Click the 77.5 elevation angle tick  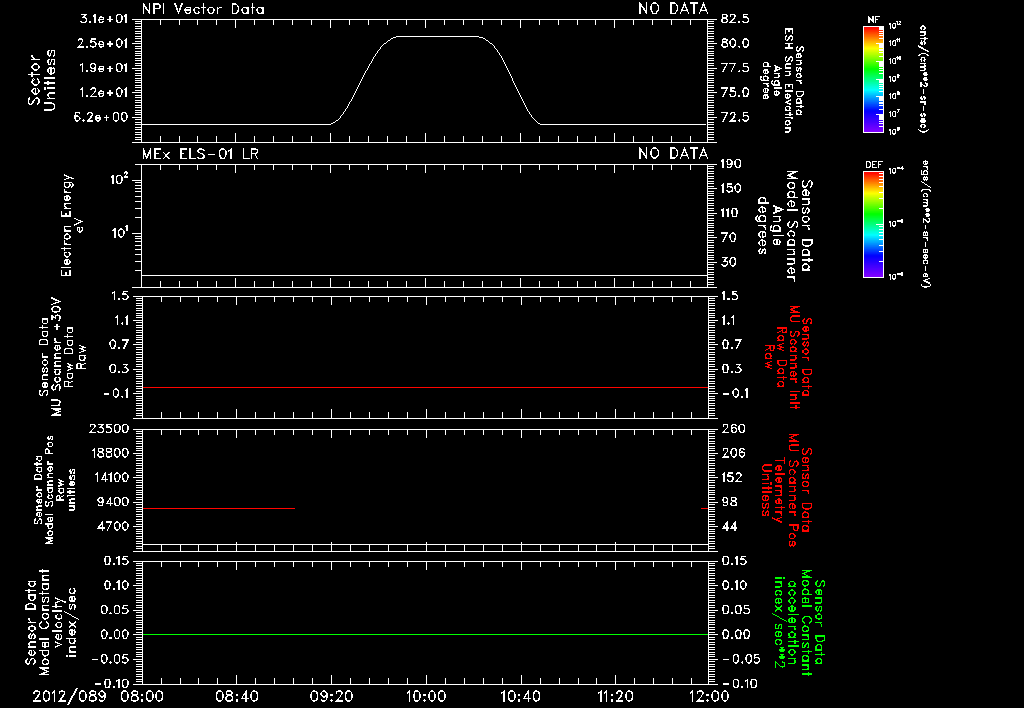(735, 68)
